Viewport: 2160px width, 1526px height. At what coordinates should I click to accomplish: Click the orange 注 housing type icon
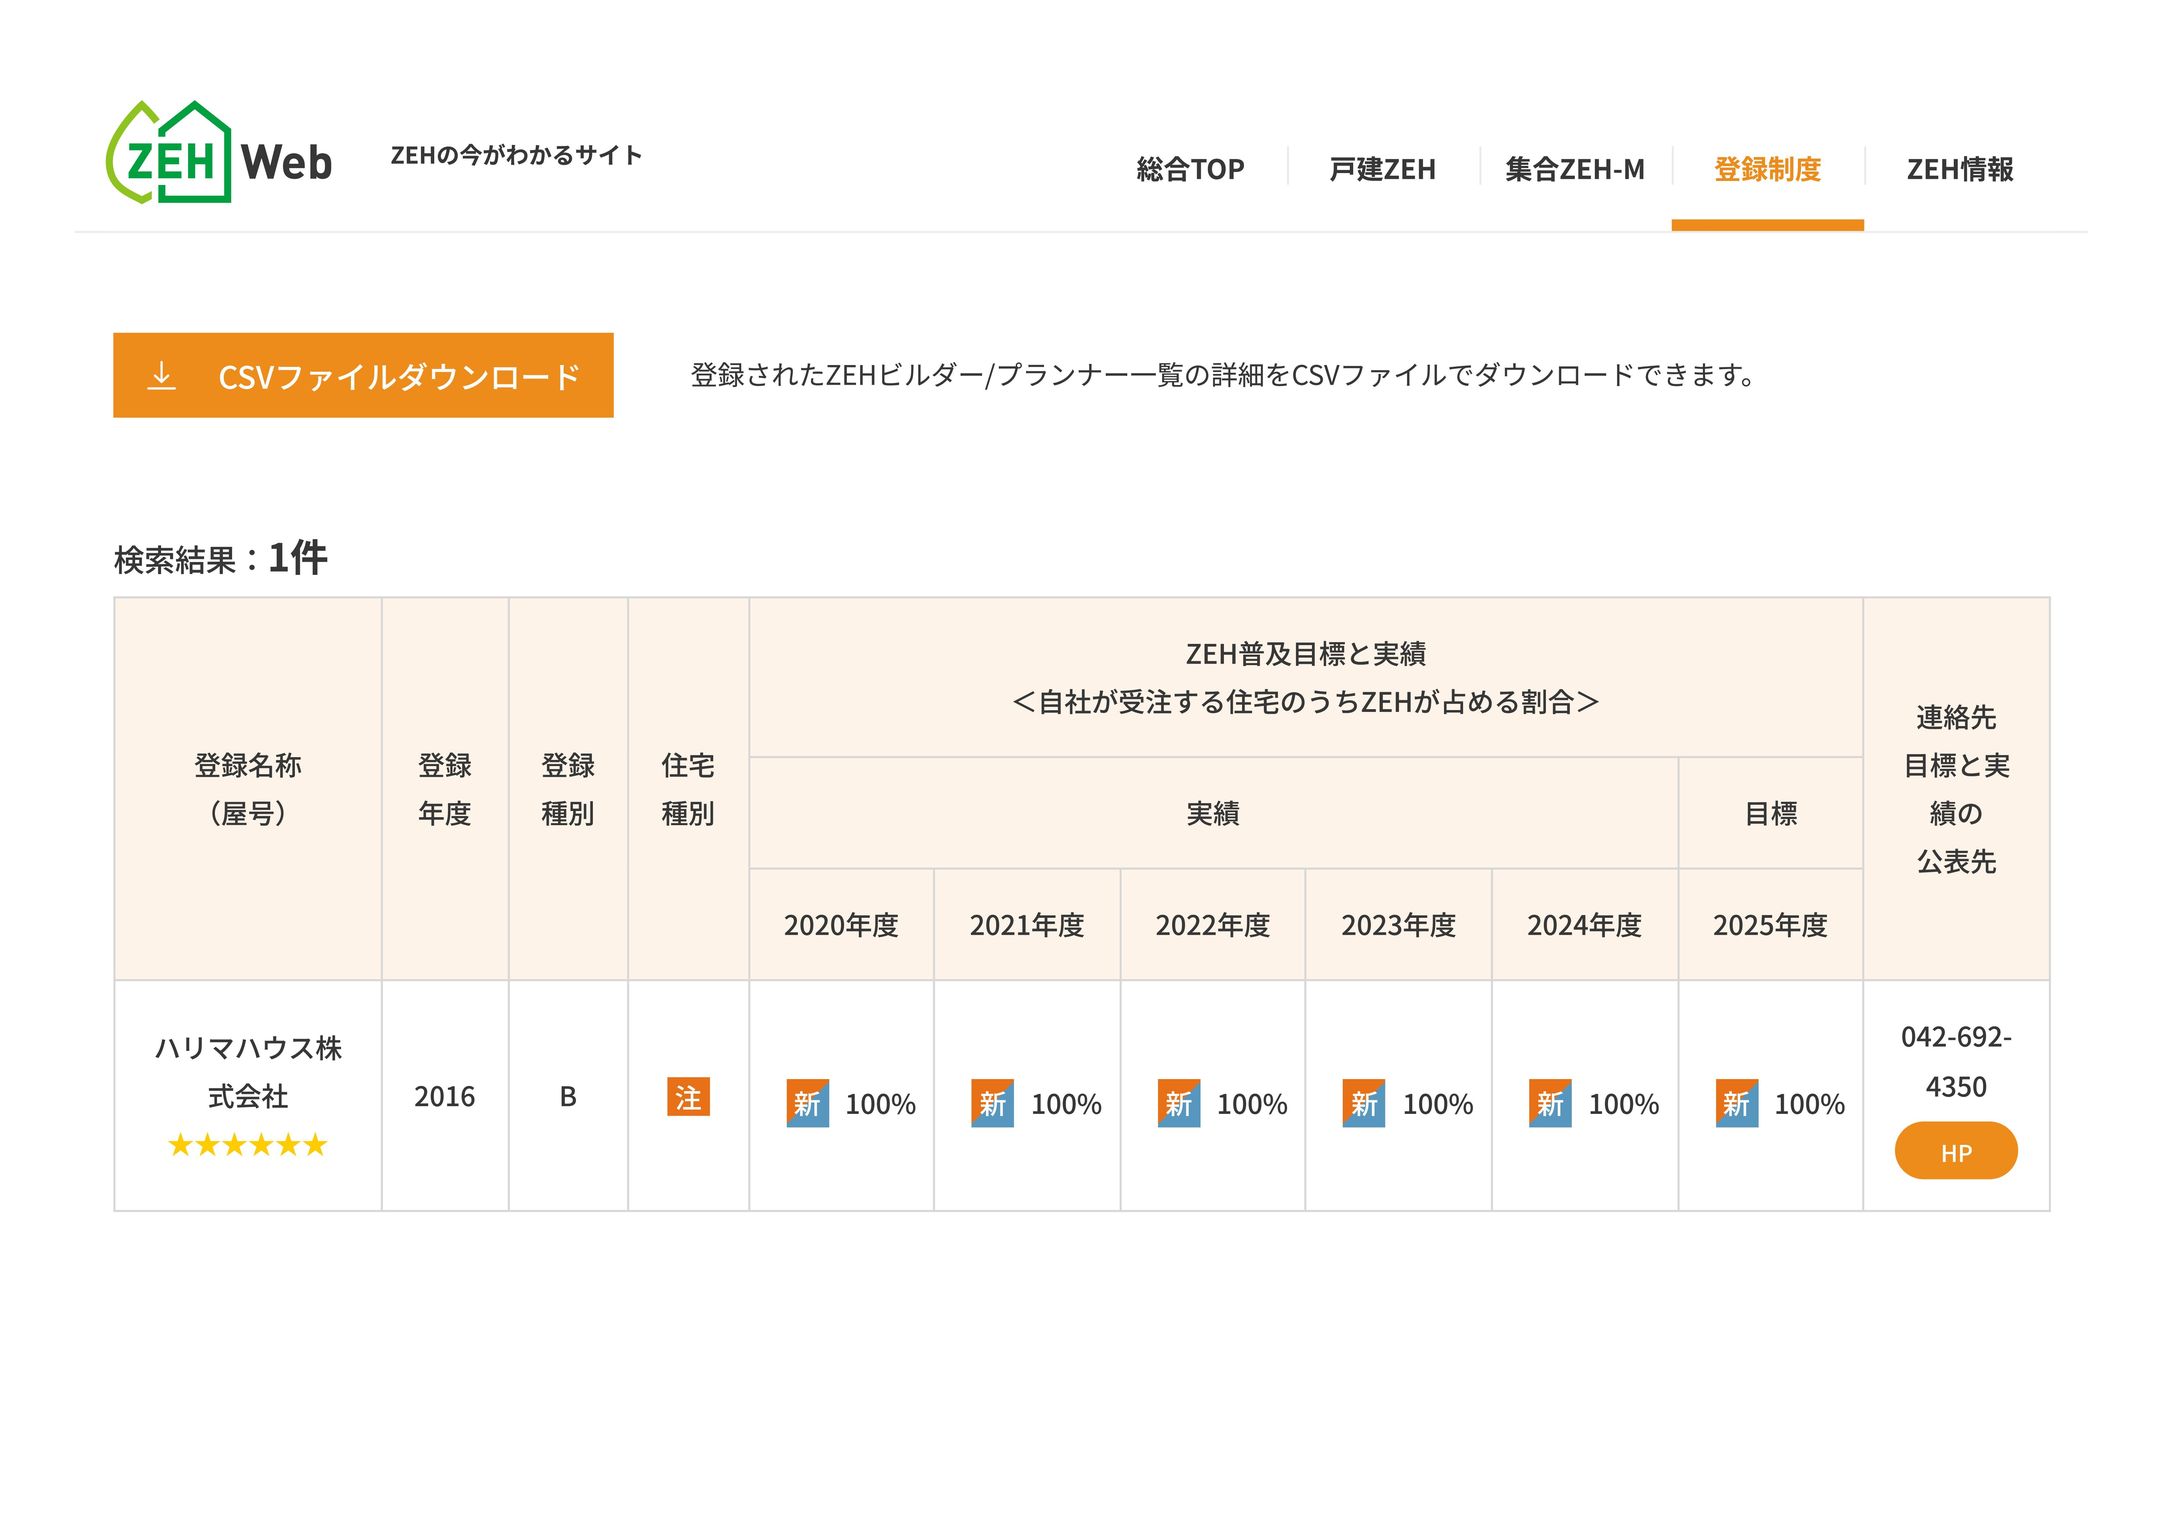(688, 1097)
